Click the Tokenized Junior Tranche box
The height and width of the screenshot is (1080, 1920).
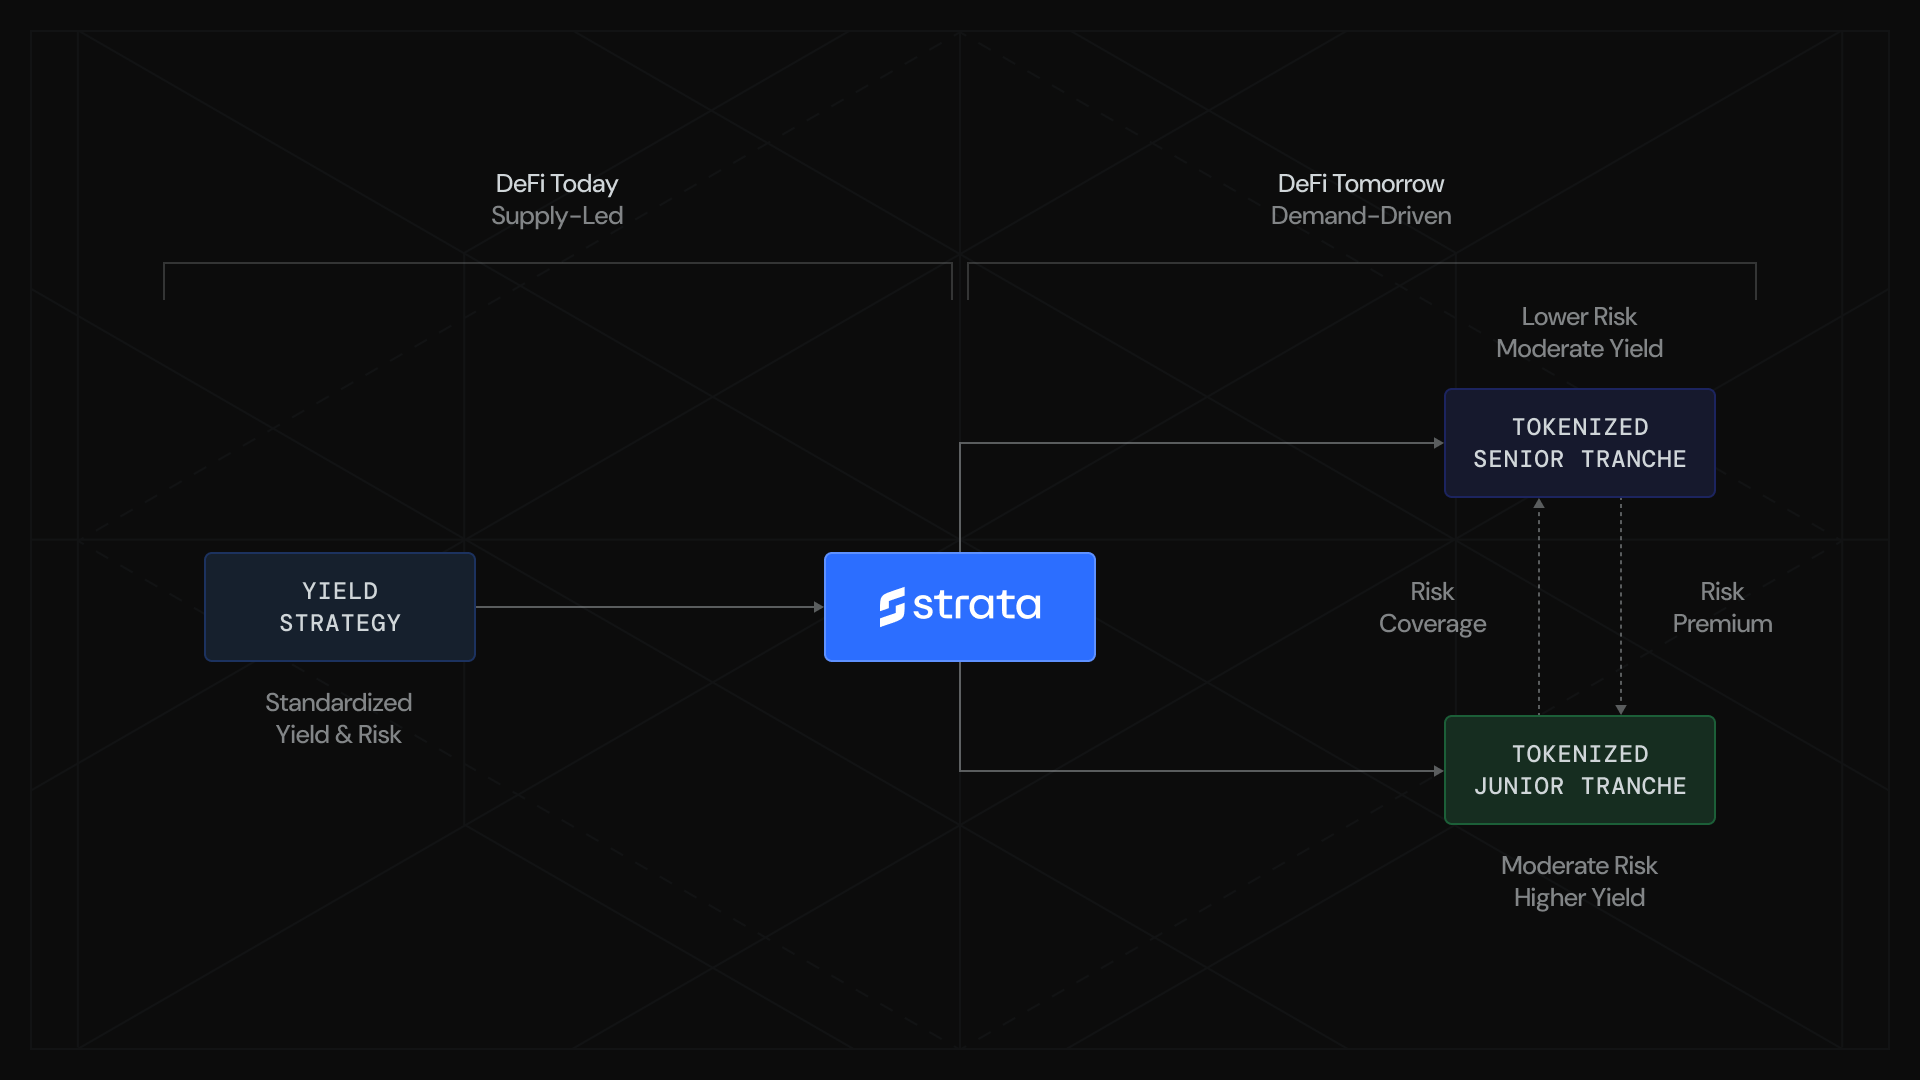pyautogui.click(x=1579, y=770)
